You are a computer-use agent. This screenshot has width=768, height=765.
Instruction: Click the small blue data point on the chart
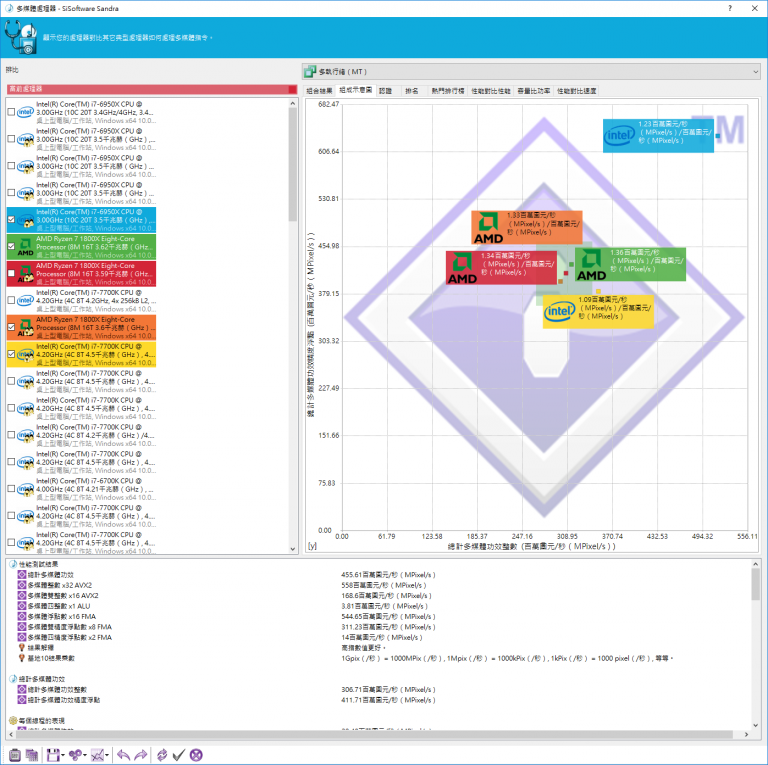(718, 136)
